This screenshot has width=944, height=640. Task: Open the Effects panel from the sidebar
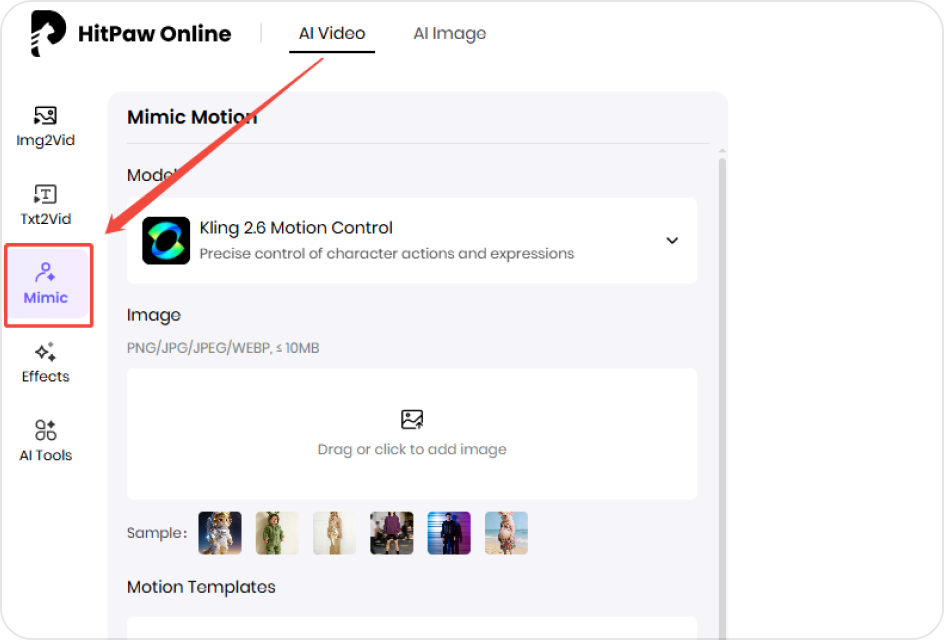pyautogui.click(x=45, y=362)
